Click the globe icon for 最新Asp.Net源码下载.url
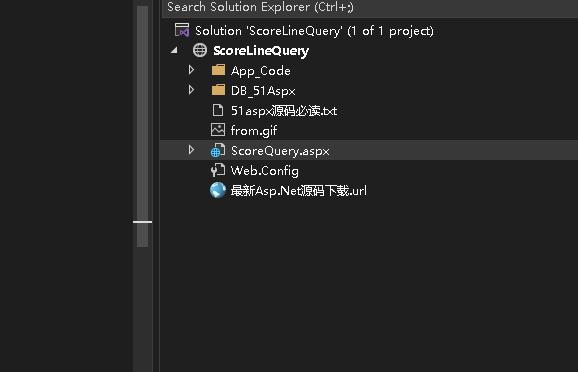The width and height of the screenshot is (578, 372). pos(218,190)
